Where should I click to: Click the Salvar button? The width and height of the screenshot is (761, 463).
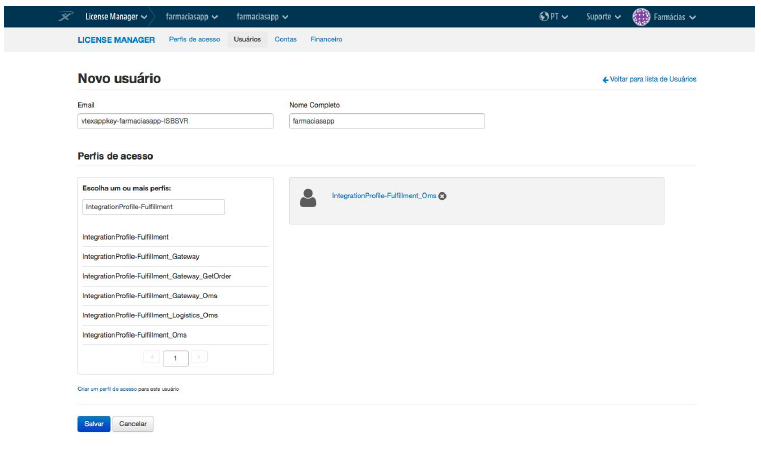pyautogui.click(x=93, y=424)
